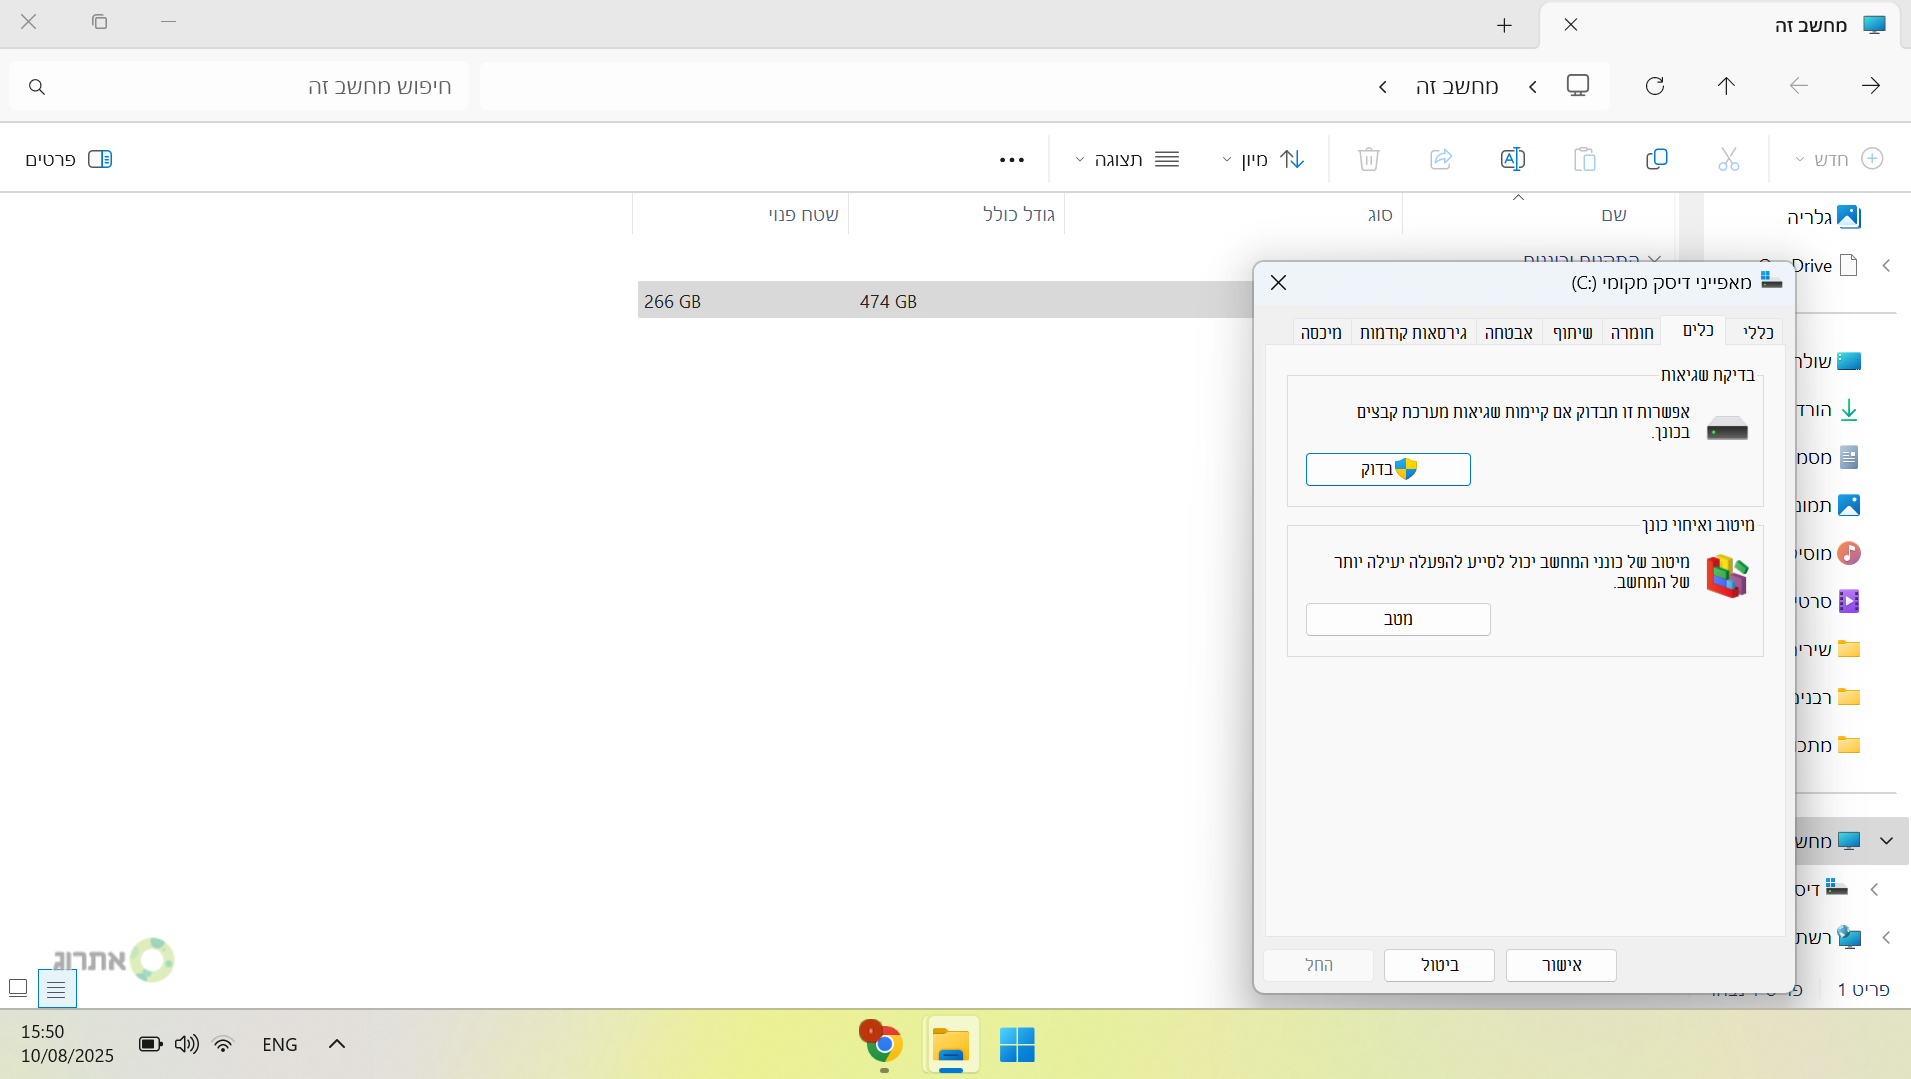Image resolution: width=1911 pixels, height=1079 pixels.
Task: Click the Optimize drive button
Action: click(1398, 619)
